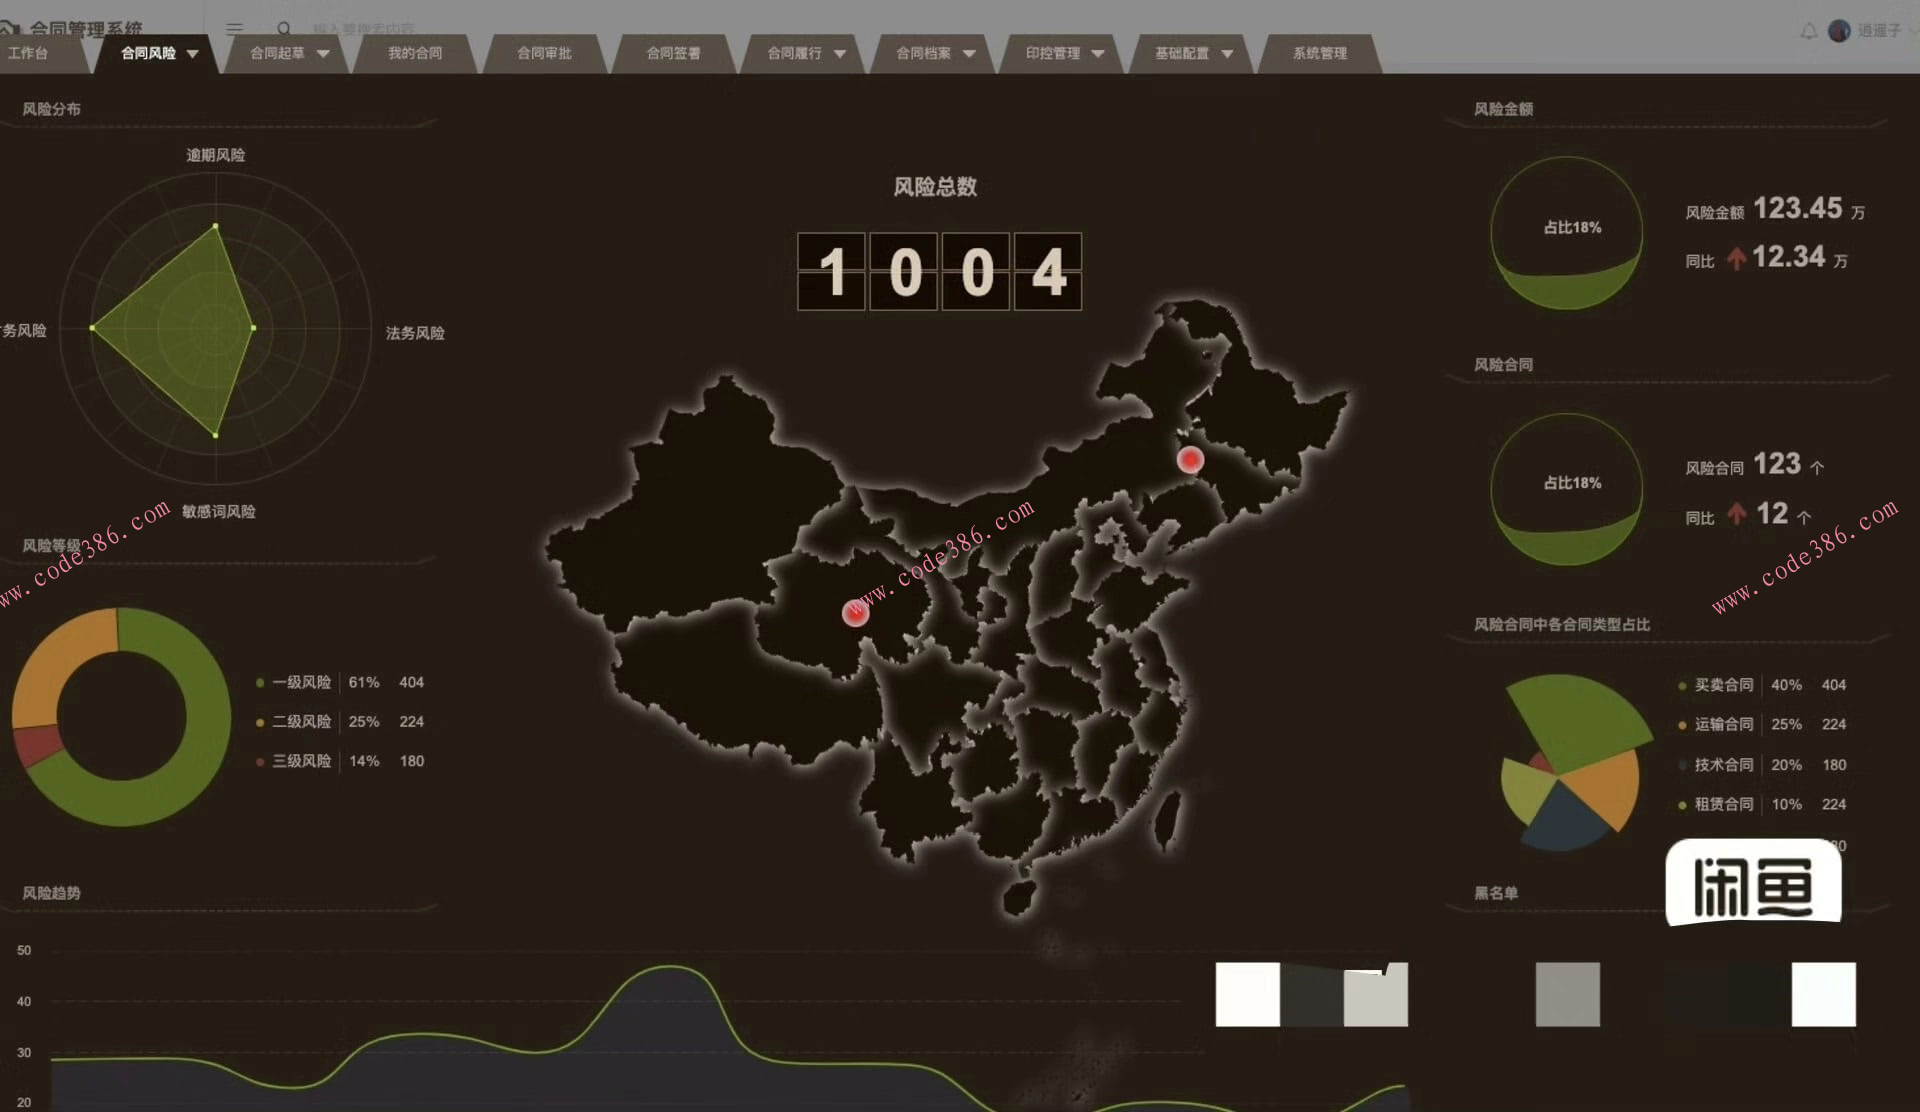This screenshot has height=1112, width=1920.
Task: Toggle 二级风险 legend item
Action: (301, 722)
